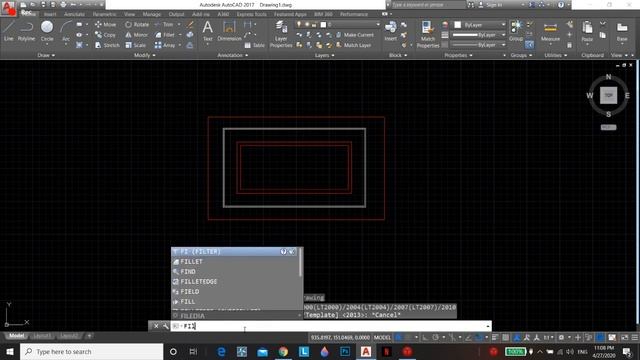This screenshot has height=360, width=640.
Task: Open Layer Properties manager
Action: tap(281, 34)
